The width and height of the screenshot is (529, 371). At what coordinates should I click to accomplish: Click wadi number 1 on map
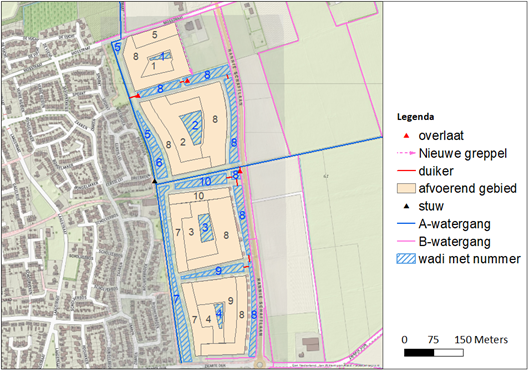[x=163, y=56]
